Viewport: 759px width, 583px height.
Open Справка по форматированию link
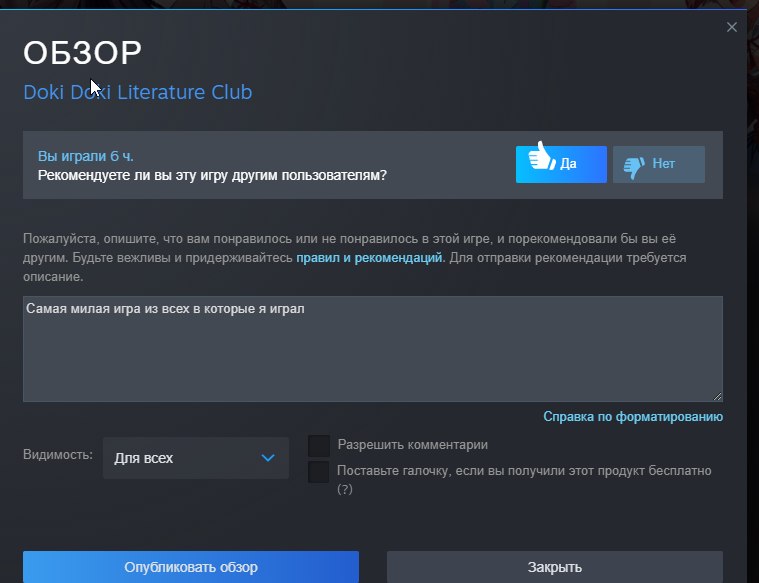coord(633,416)
